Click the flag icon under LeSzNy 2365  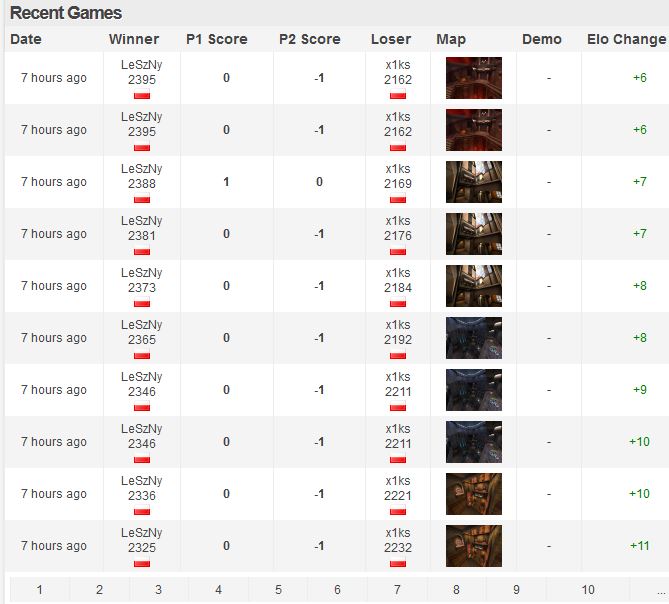(x=141, y=356)
